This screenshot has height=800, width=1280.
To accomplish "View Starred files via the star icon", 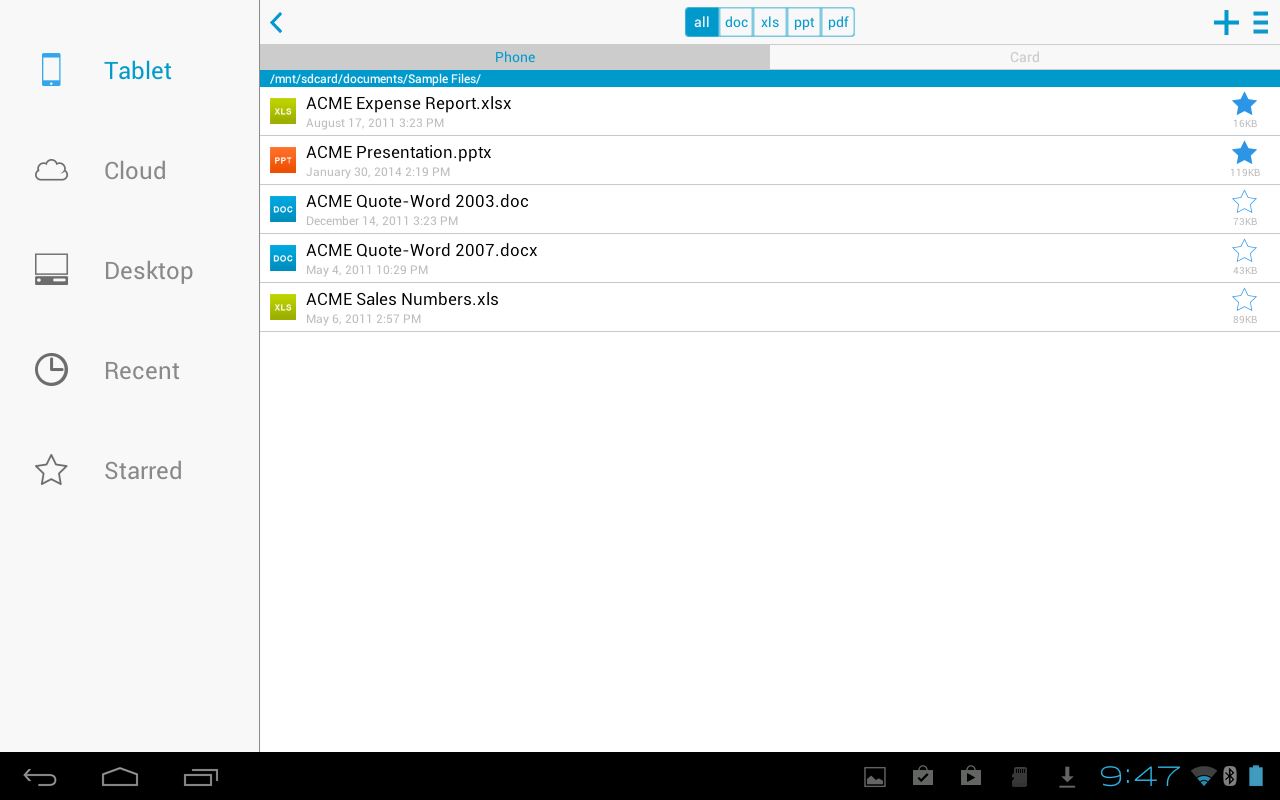I will click(51, 470).
